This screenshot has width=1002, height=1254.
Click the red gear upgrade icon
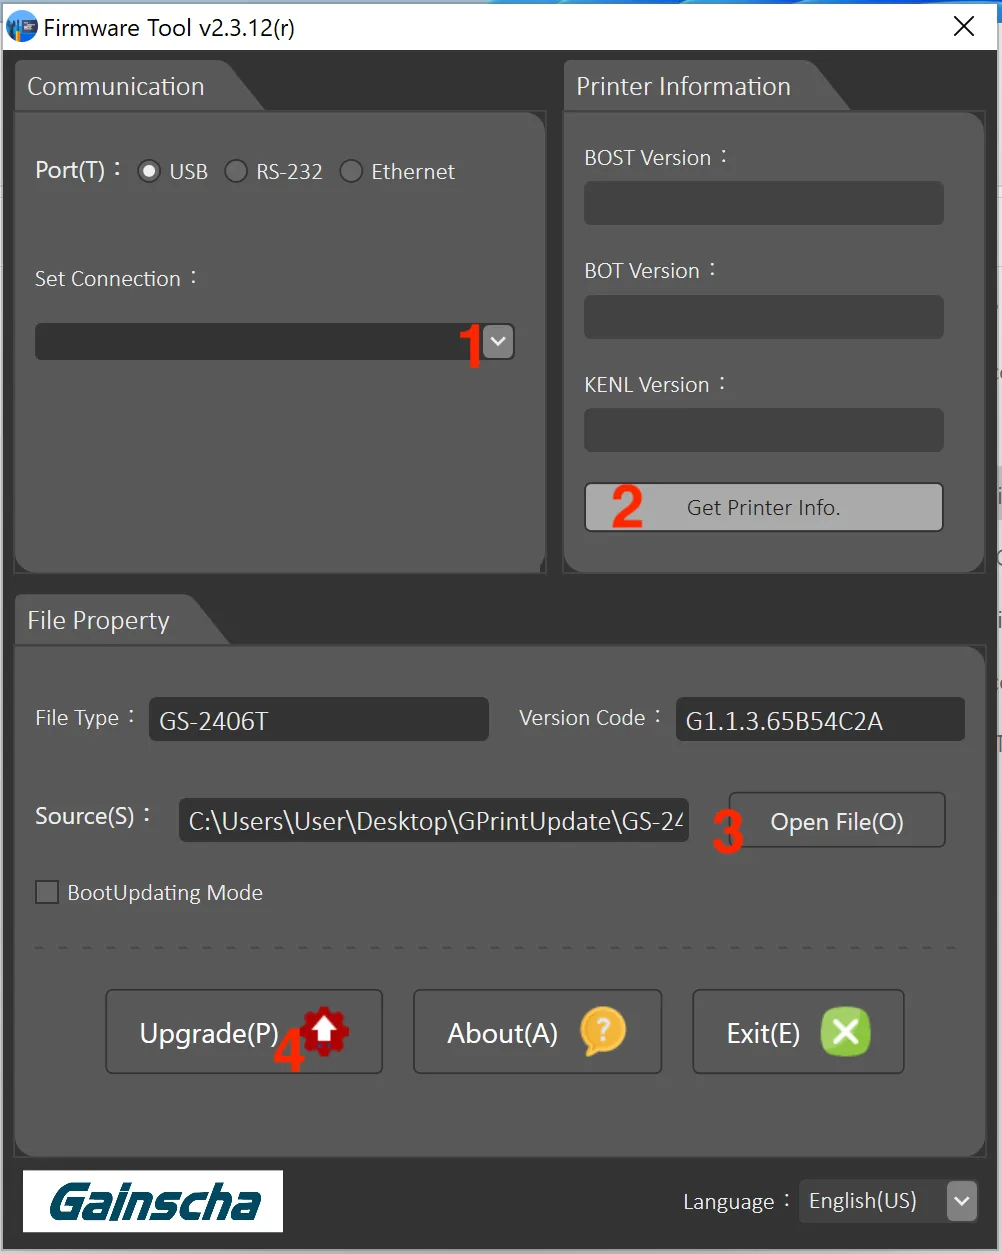pyautogui.click(x=324, y=1031)
